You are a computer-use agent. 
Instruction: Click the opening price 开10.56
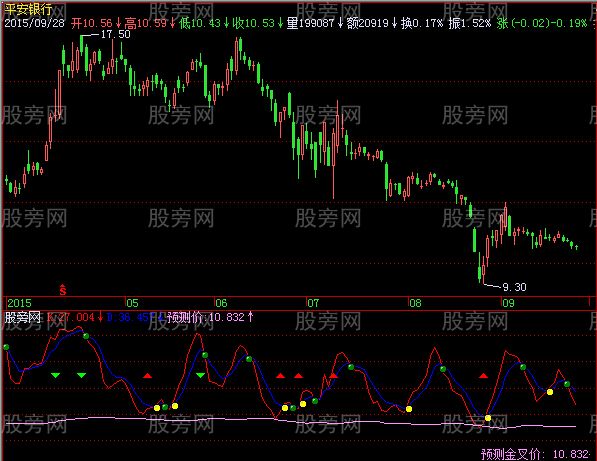92,23
